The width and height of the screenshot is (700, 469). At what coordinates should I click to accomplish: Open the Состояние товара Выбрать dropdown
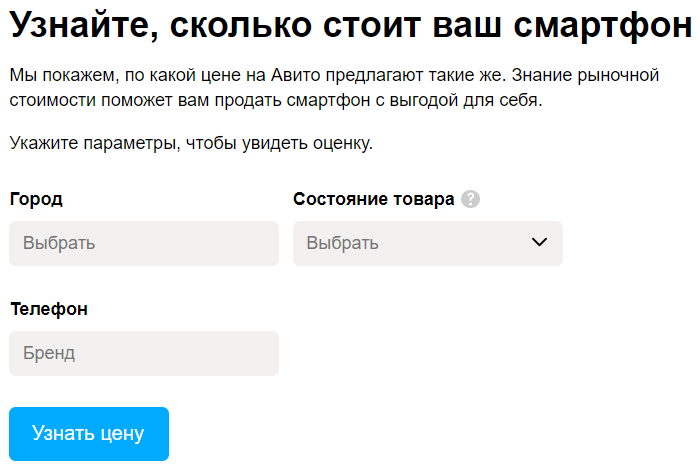pyautogui.click(x=428, y=243)
